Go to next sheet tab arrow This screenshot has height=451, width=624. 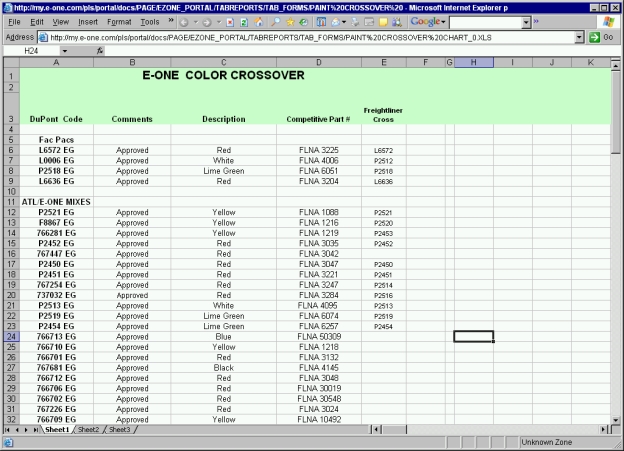(26, 430)
